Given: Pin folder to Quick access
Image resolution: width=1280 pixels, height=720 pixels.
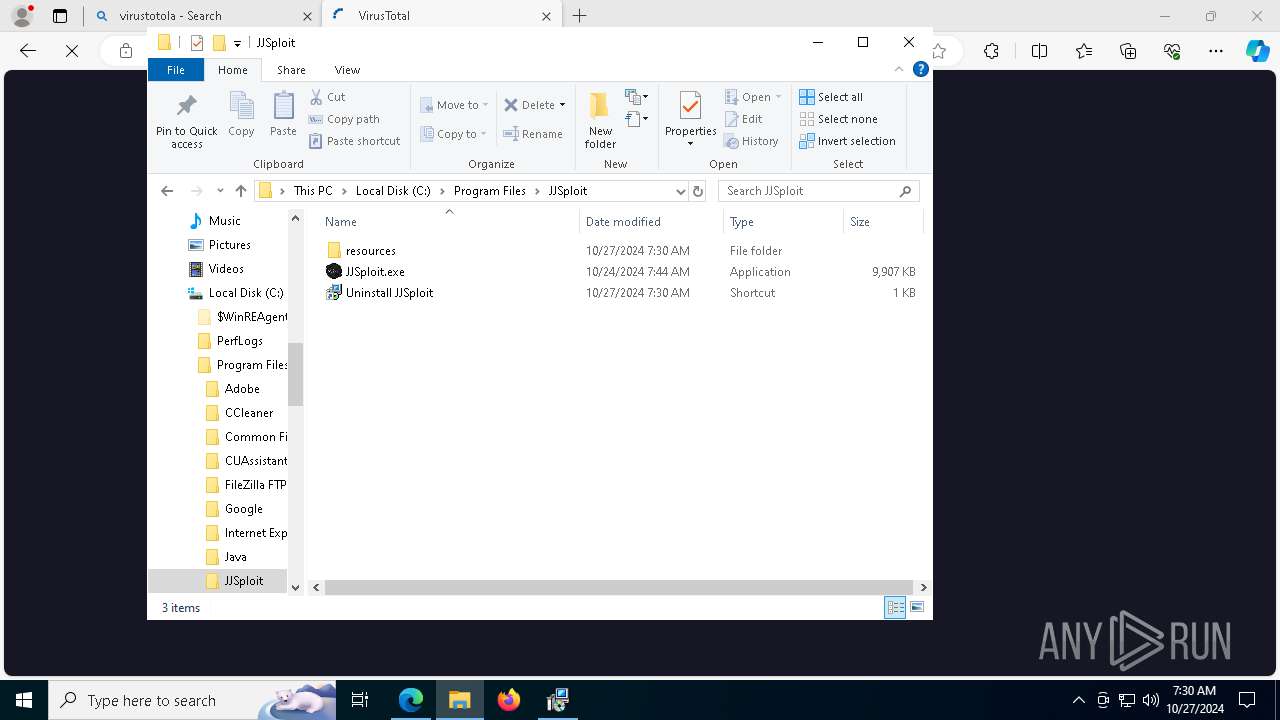Looking at the screenshot, I should [186, 121].
